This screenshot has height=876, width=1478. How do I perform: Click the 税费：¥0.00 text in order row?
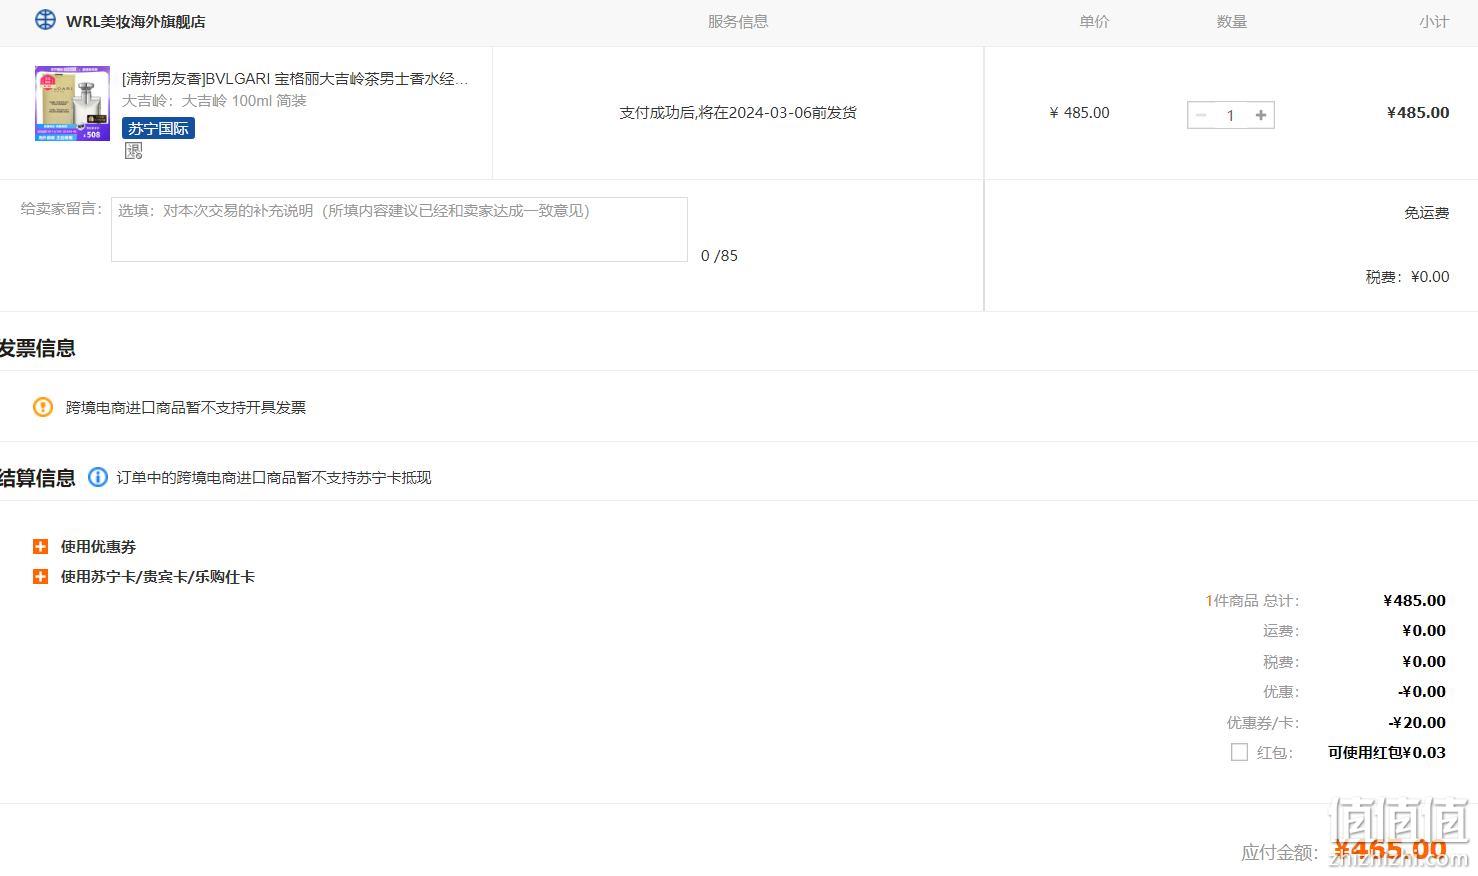pos(1407,277)
